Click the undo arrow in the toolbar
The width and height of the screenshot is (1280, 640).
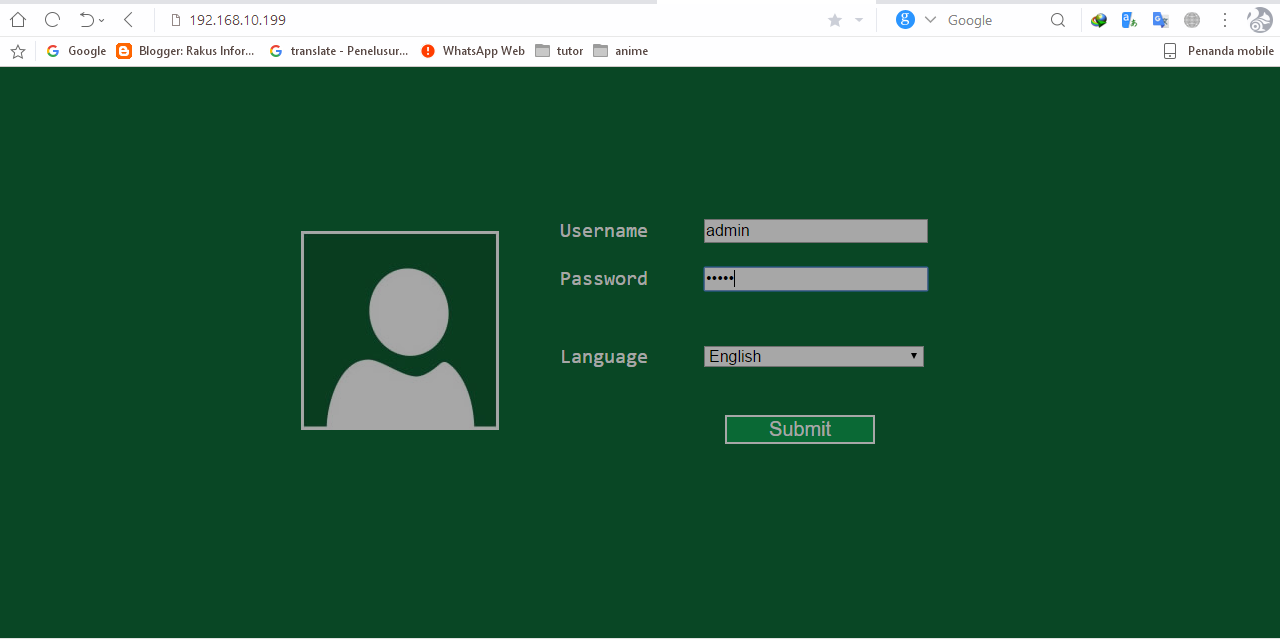[88, 19]
